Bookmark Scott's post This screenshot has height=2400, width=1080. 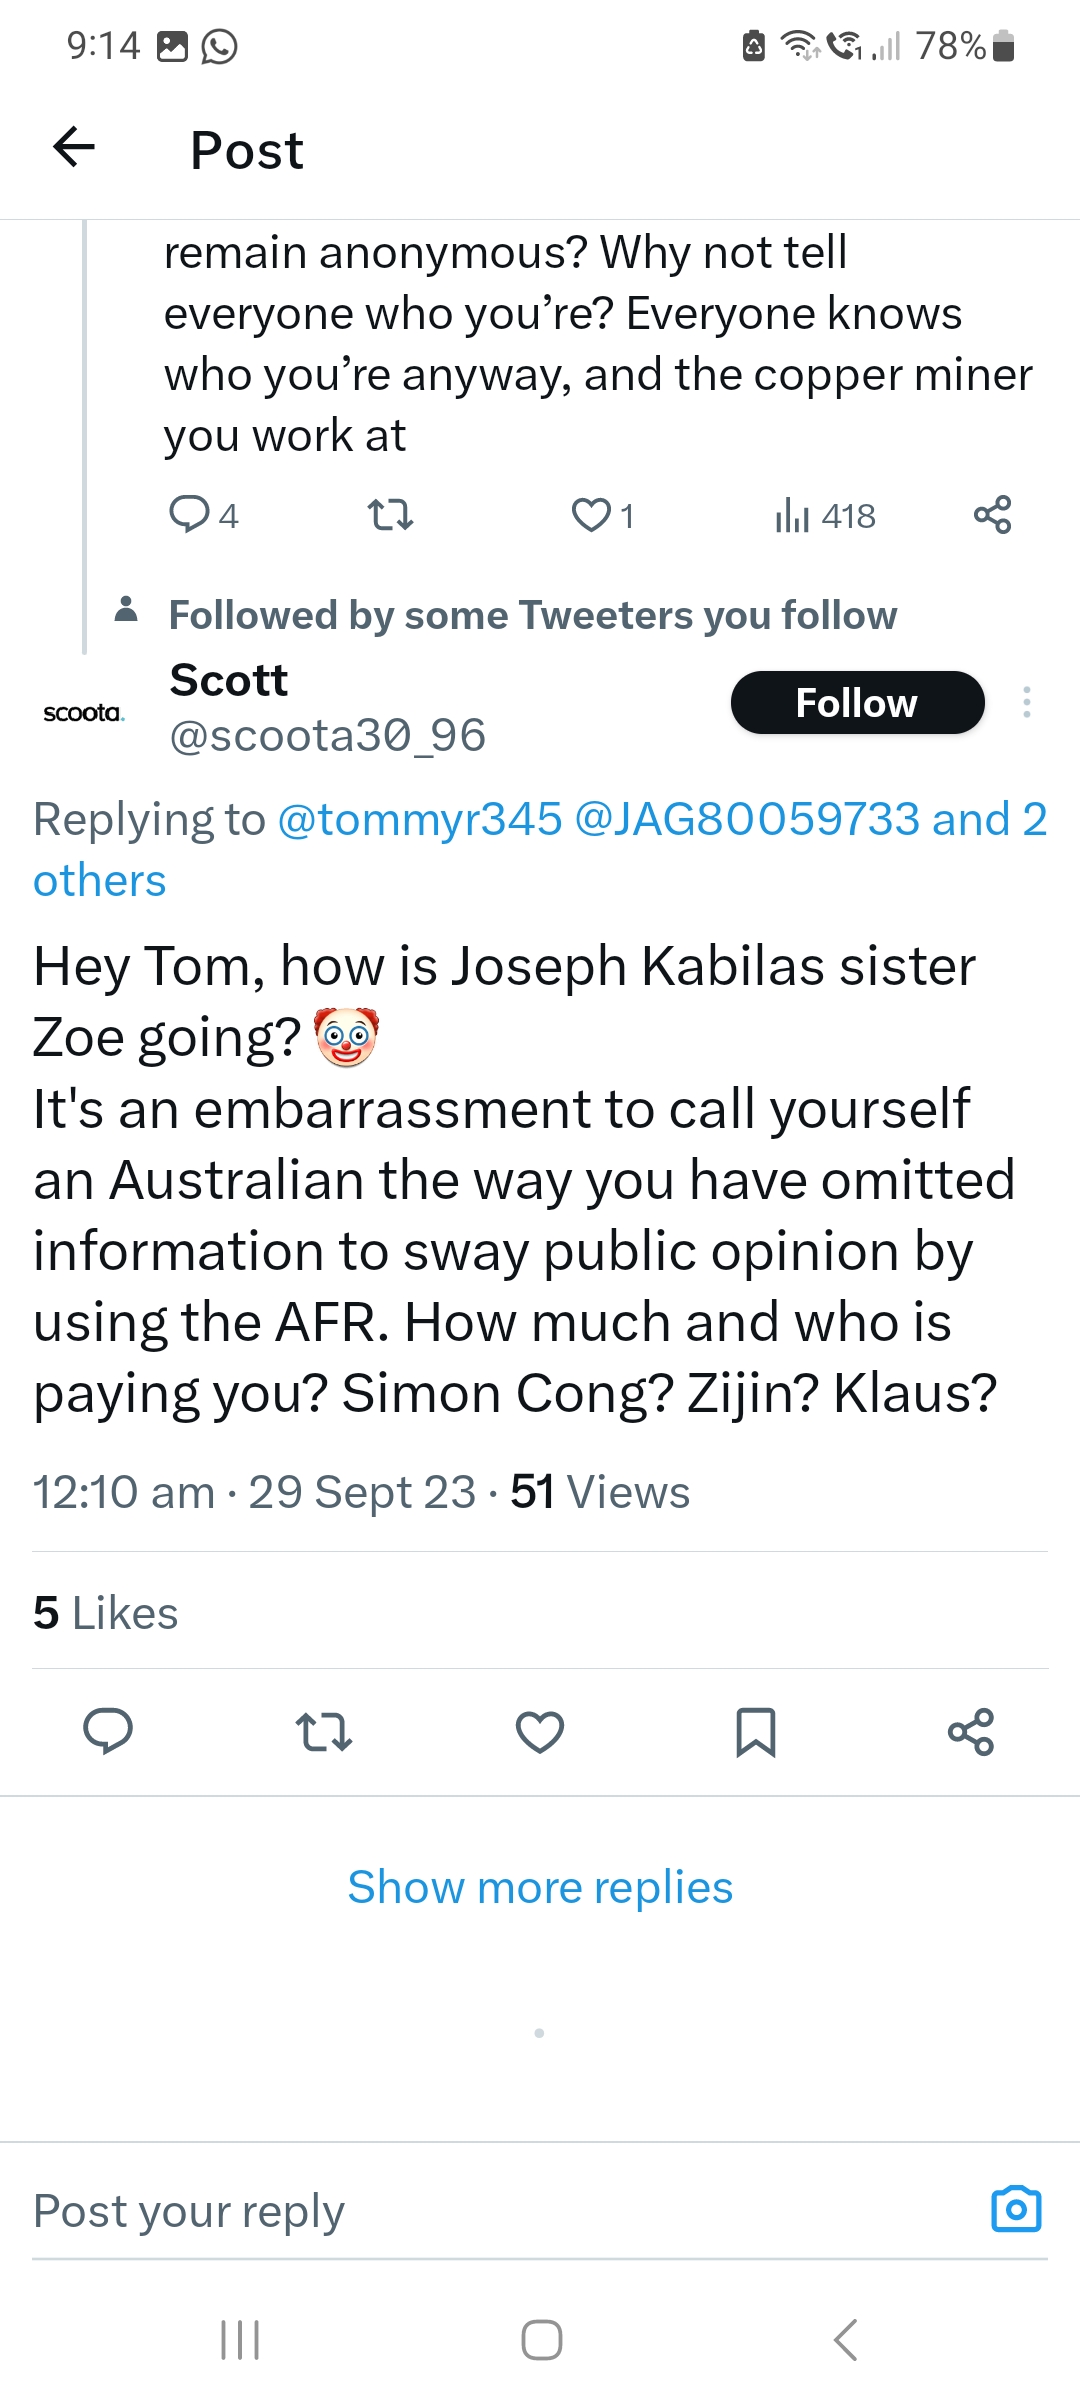[755, 1731]
